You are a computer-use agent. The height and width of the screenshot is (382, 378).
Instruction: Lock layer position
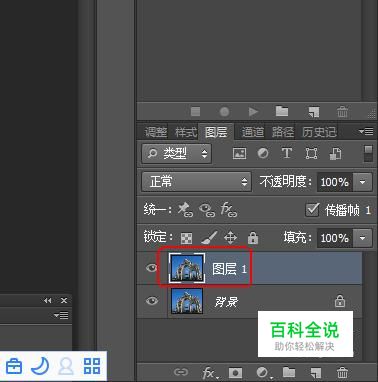(x=231, y=238)
